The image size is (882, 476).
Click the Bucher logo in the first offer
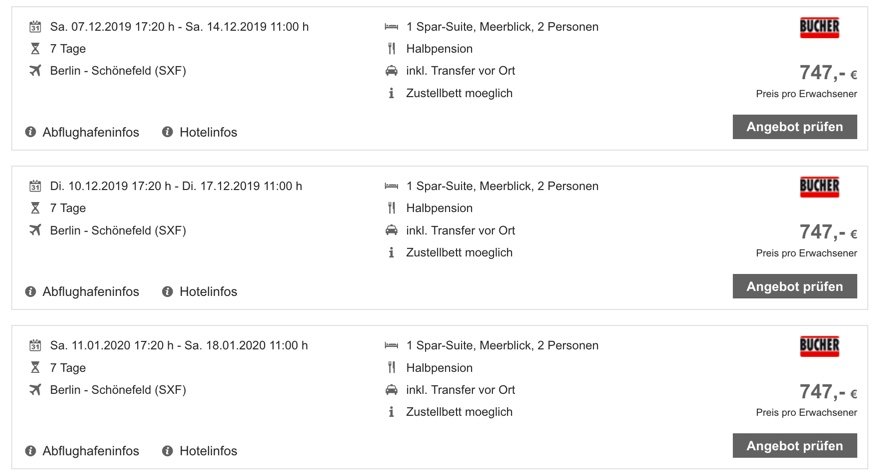(819, 27)
